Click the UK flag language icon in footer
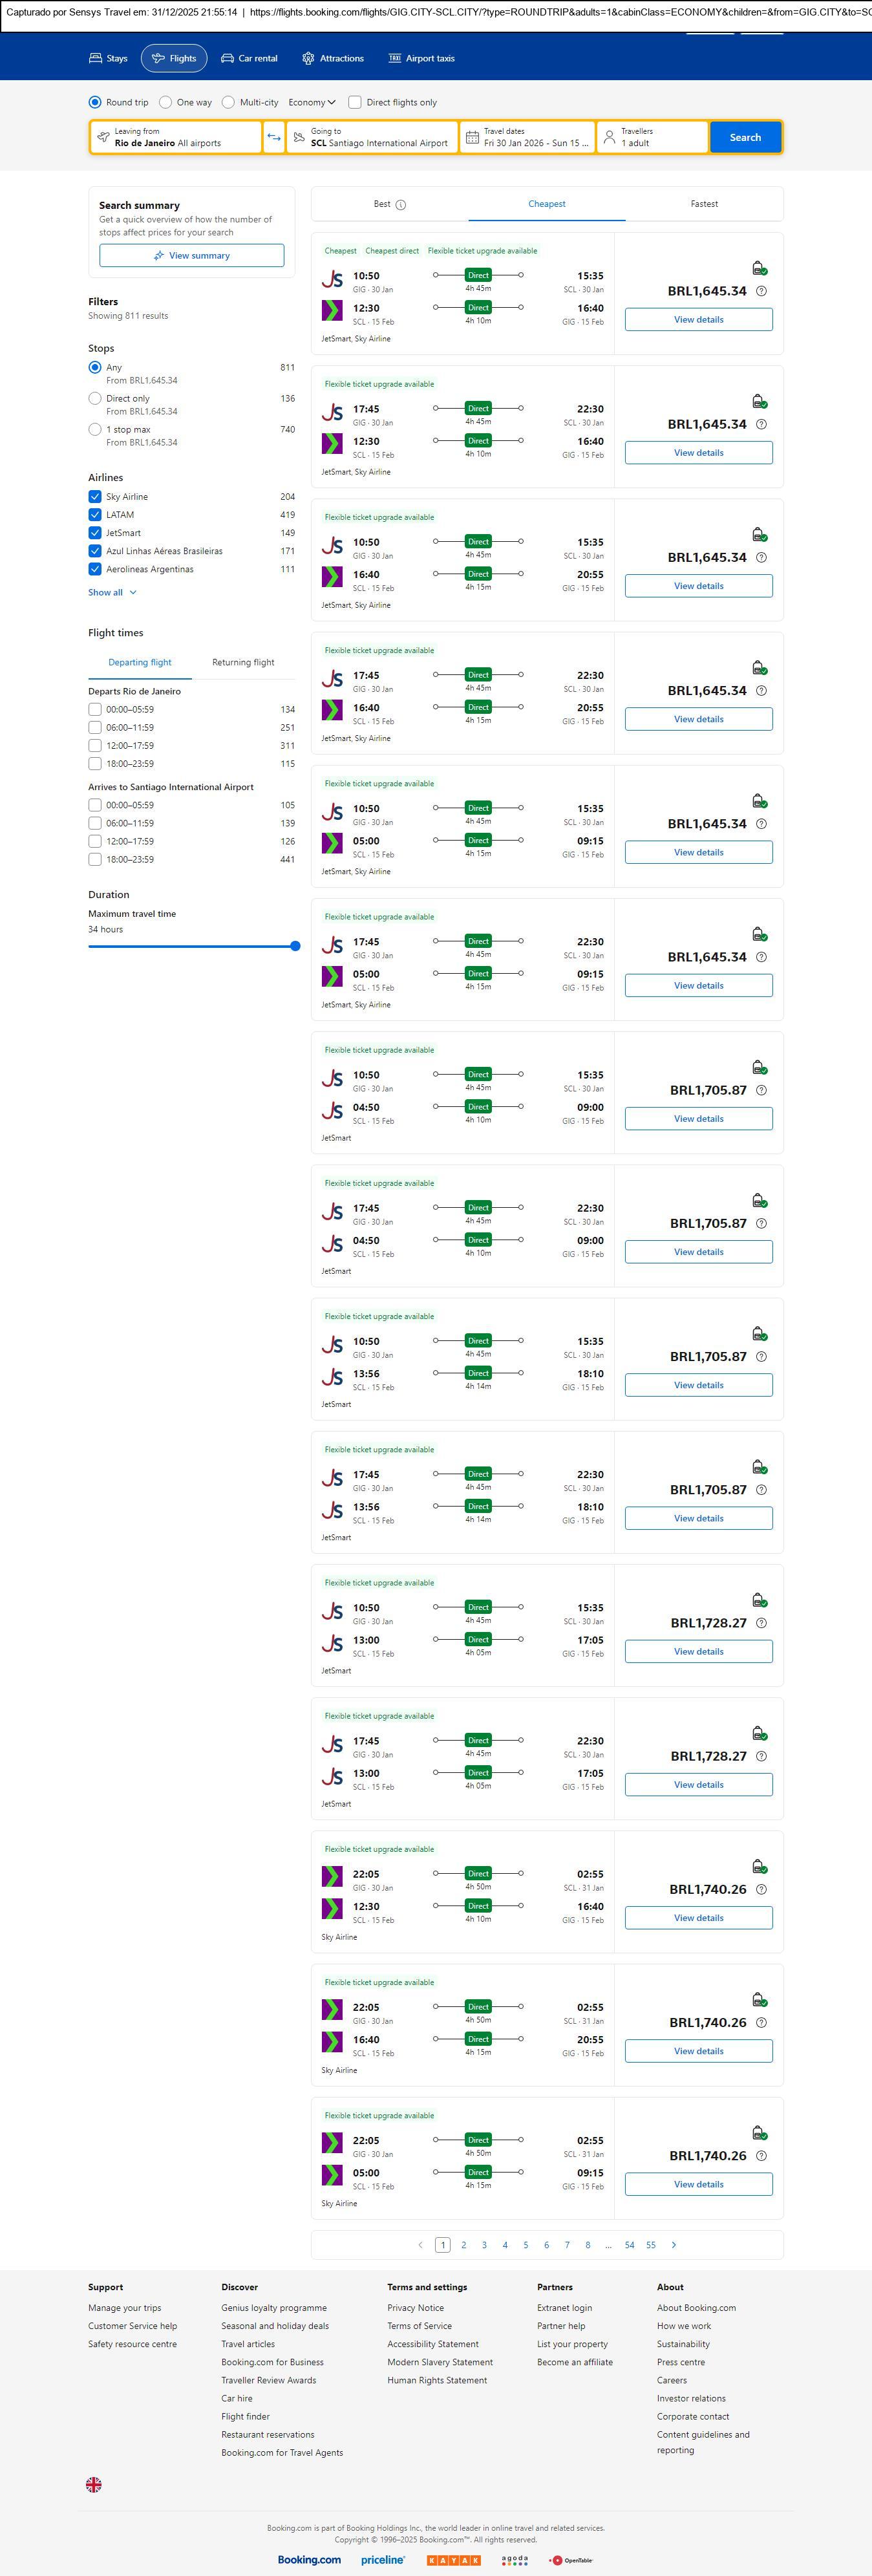The image size is (872, 2576). click(x=94, y=2484)
